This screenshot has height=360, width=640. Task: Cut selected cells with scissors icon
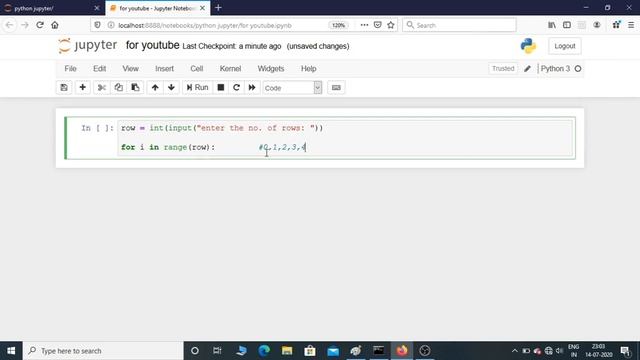click(x=102, y=87)
